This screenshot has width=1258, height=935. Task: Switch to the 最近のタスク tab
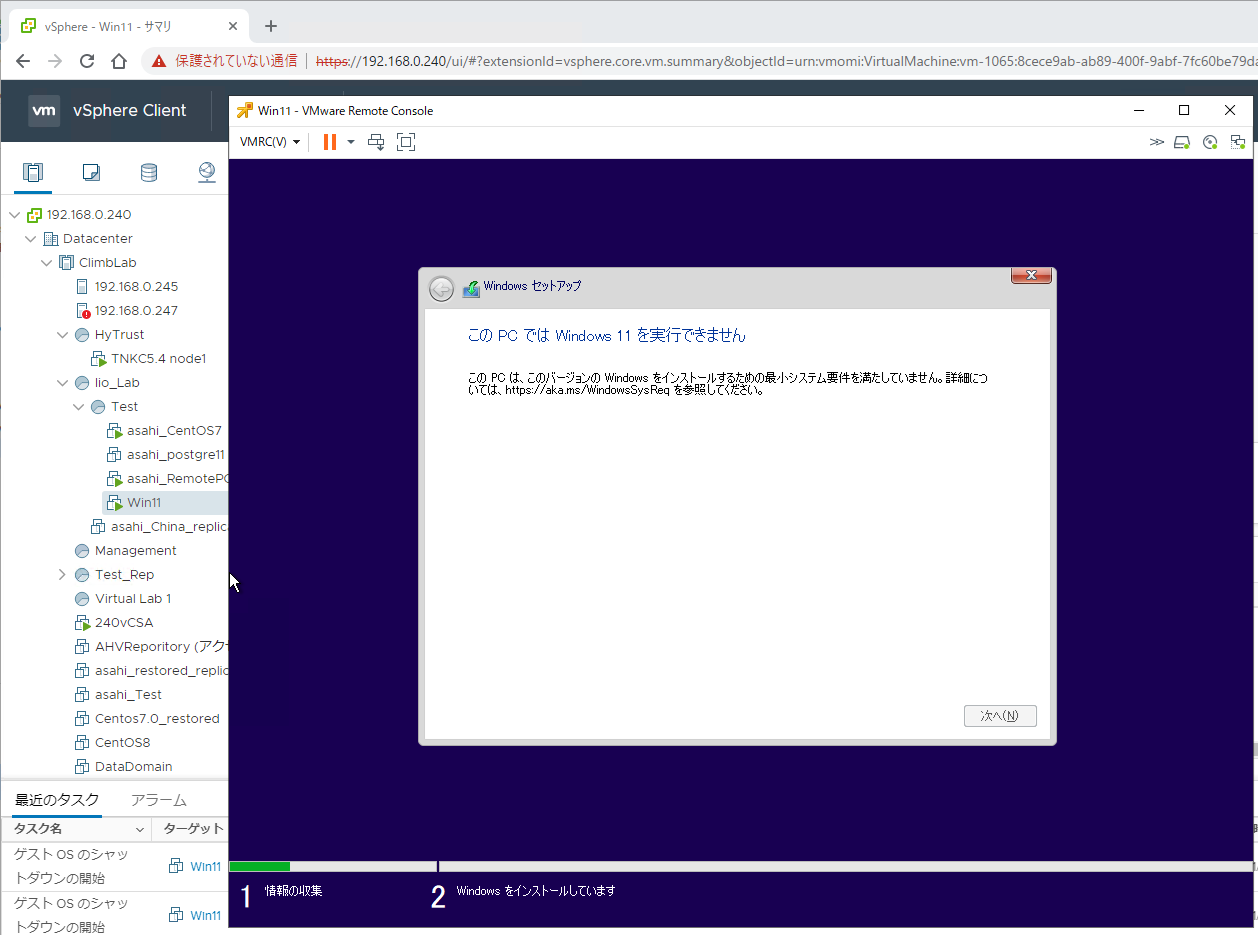[x=57, y=800]
